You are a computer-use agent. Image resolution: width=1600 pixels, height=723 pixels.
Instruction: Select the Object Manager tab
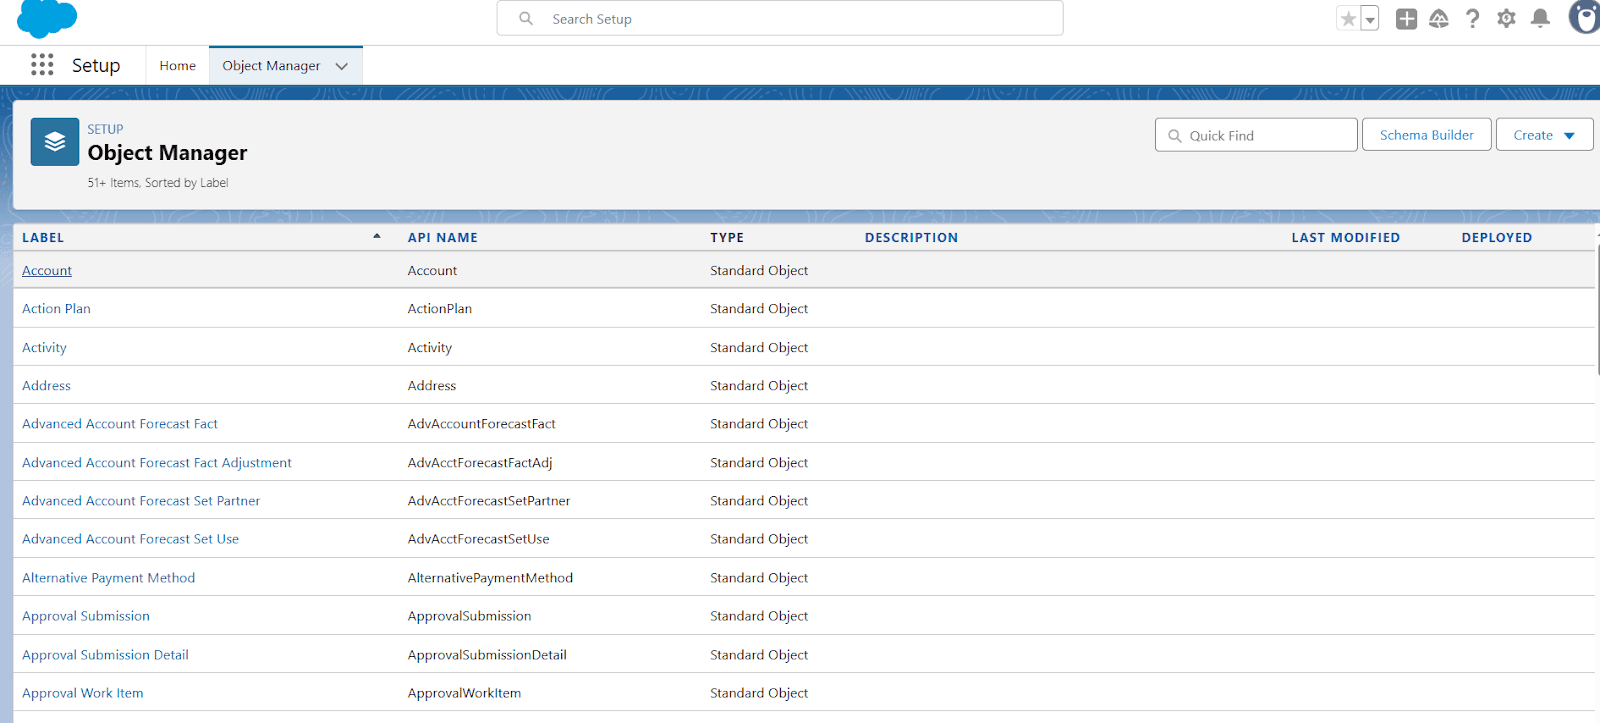pyautogui.click(x=271, y=66)
